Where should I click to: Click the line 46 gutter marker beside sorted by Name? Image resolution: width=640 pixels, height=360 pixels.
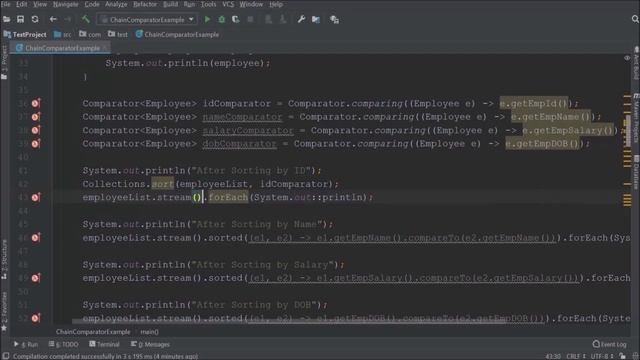click(36, 238)
